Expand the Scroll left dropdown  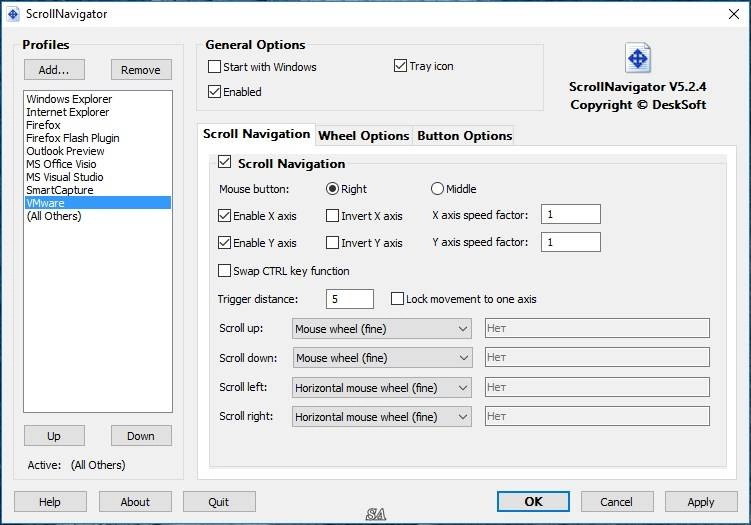click(x=382, y=388)
